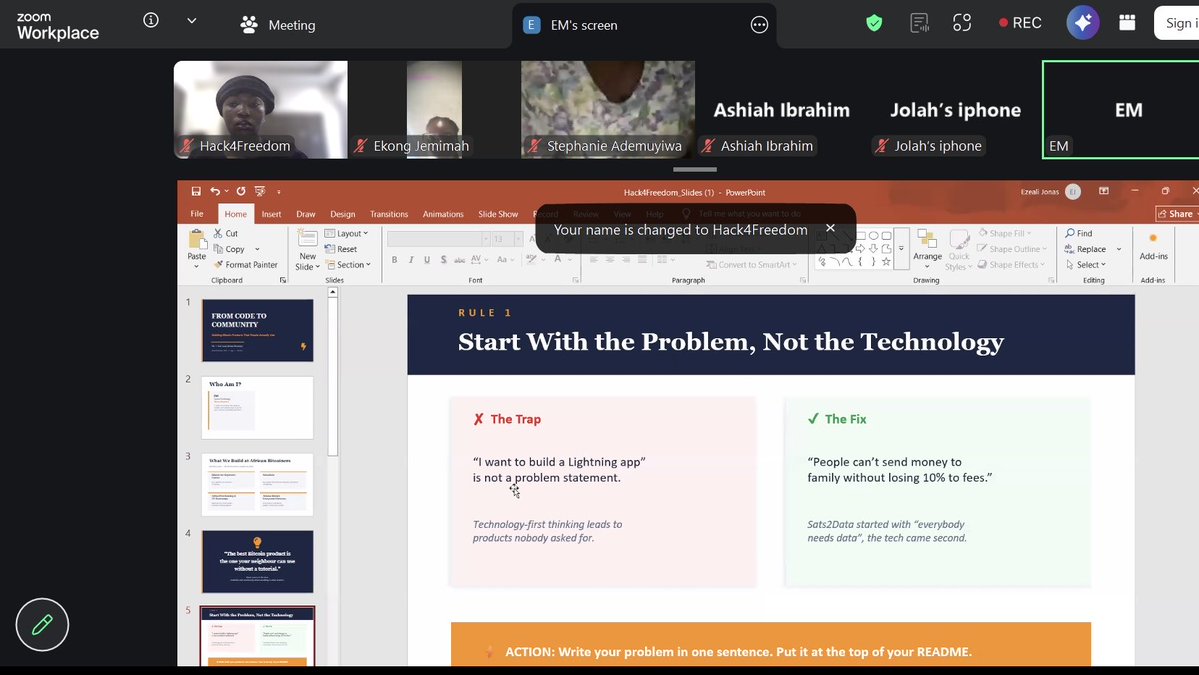Select the Stephanie Ademuyiwa video tile
Image resolution: width=1199 pixels, height=675 pixels.
(608, 109)
